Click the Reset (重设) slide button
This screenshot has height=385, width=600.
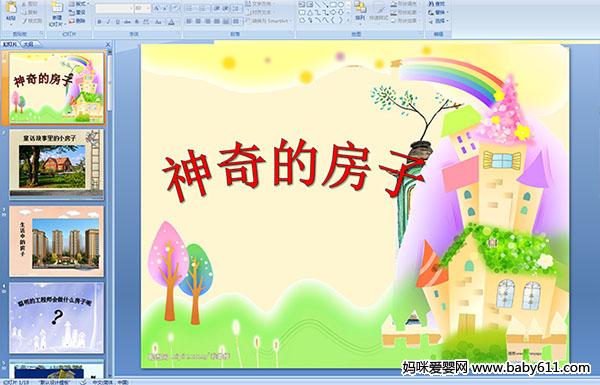click(x=77, y=13)
